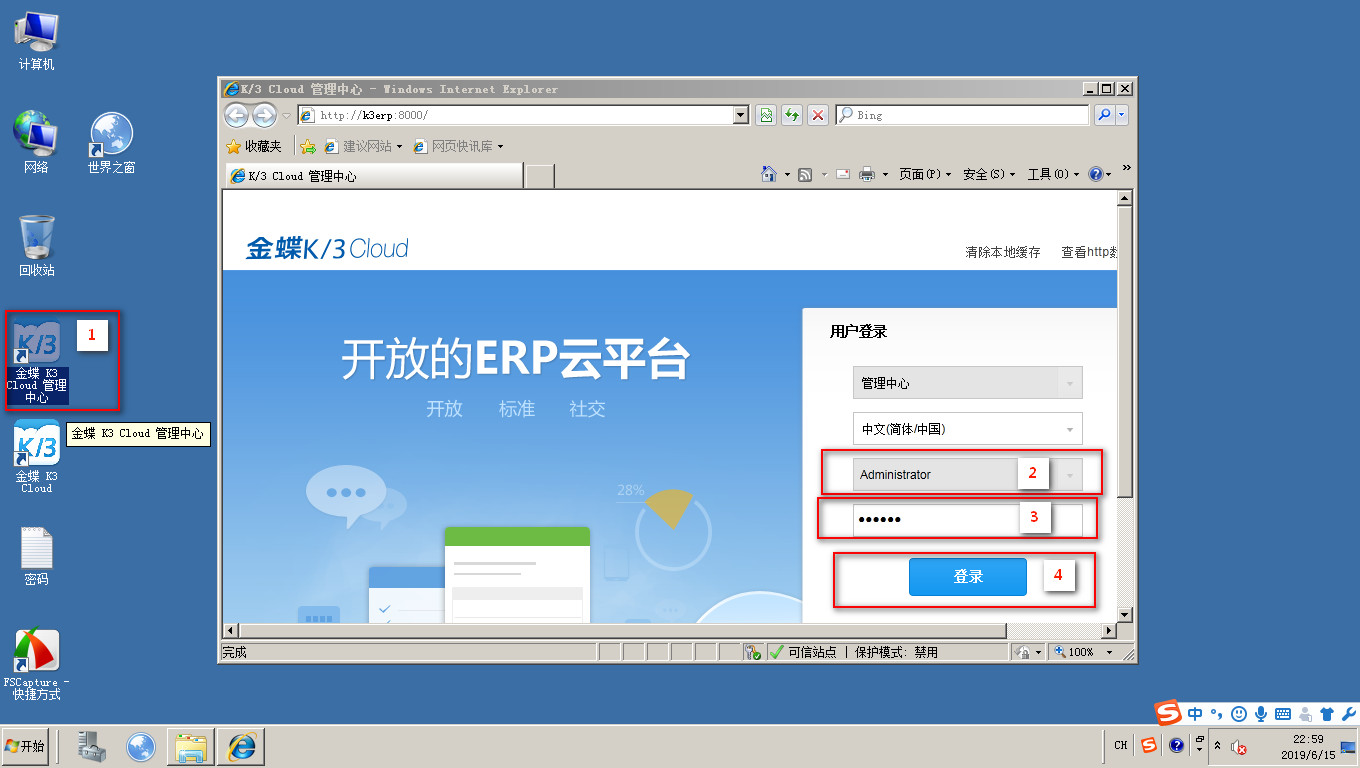The image size is (1360, 768).
Task: Open the zoom level 100% dropdown
Action: pyautogui.click(x=1108, y=652)
